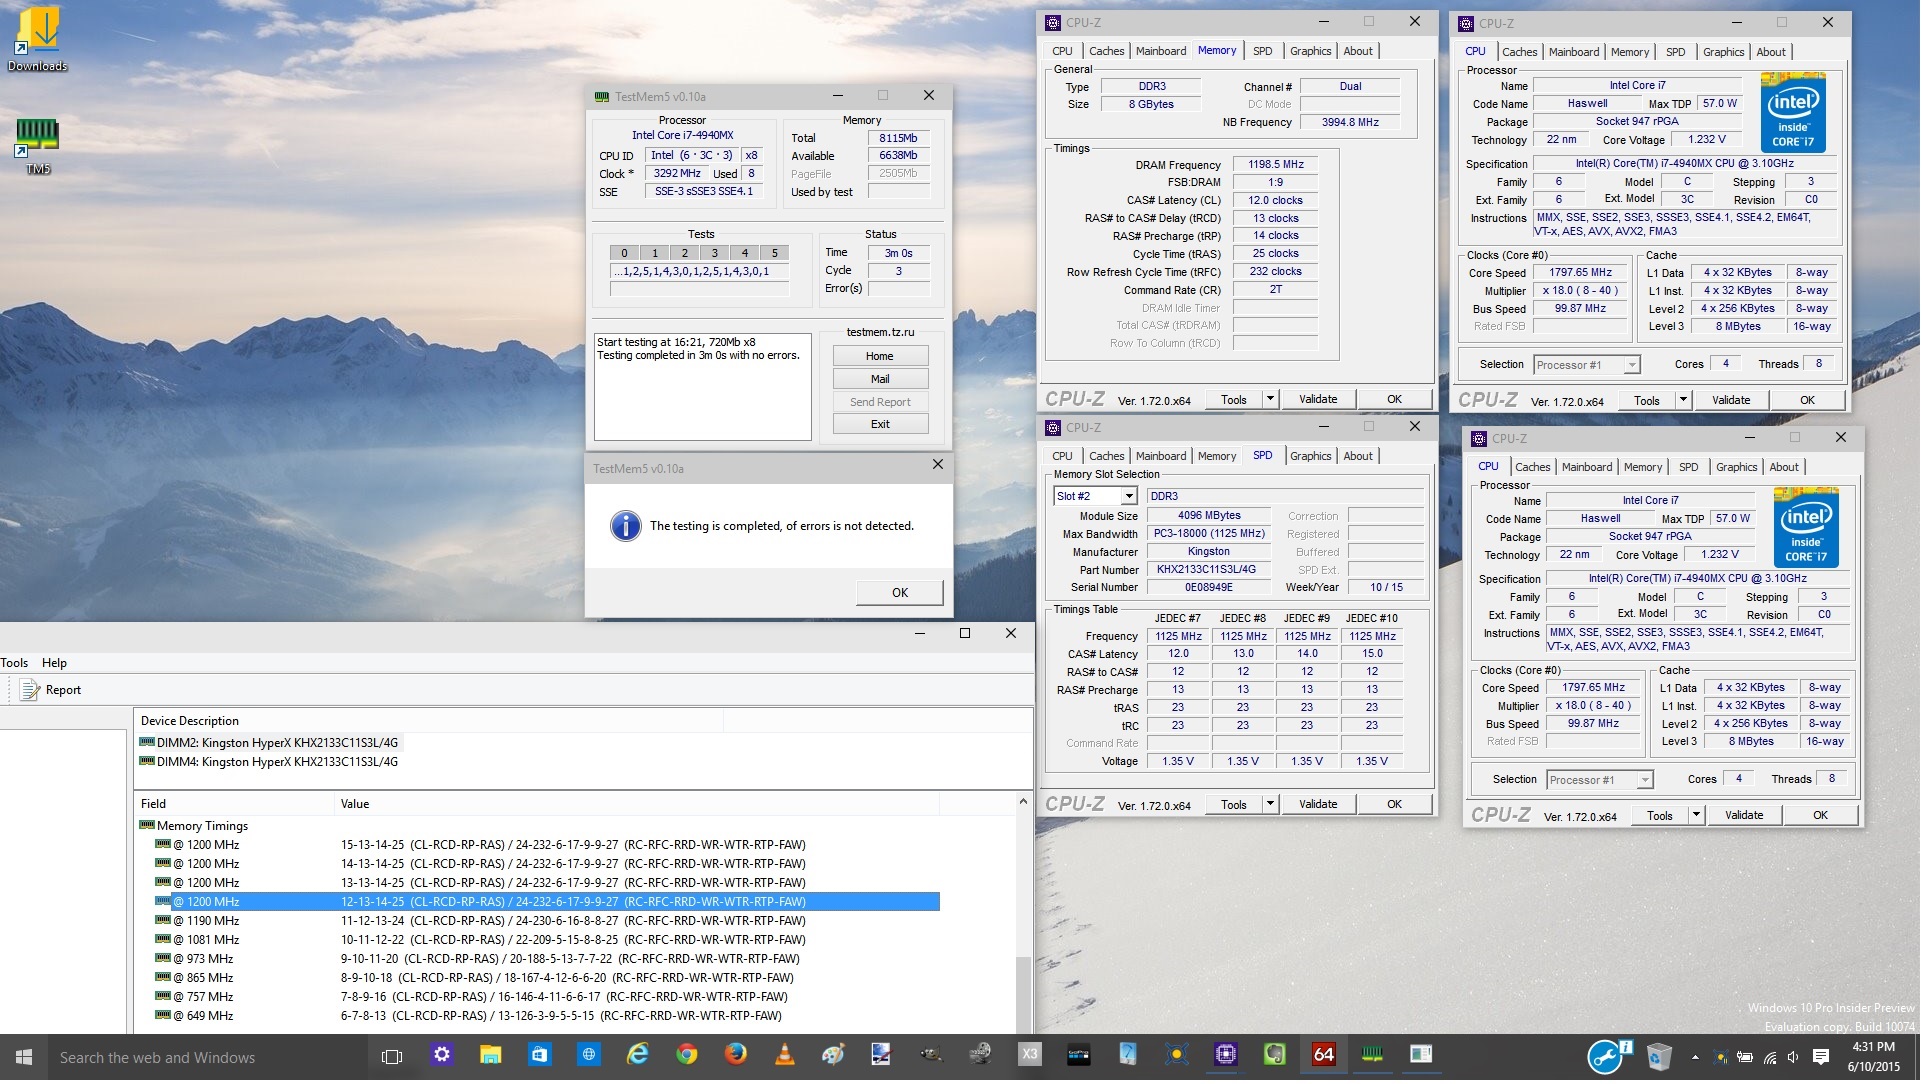Screen dimensions: 1922x1084
Task: Select test number 0 in TestMem5 Tests
Action: click(625, 254)
